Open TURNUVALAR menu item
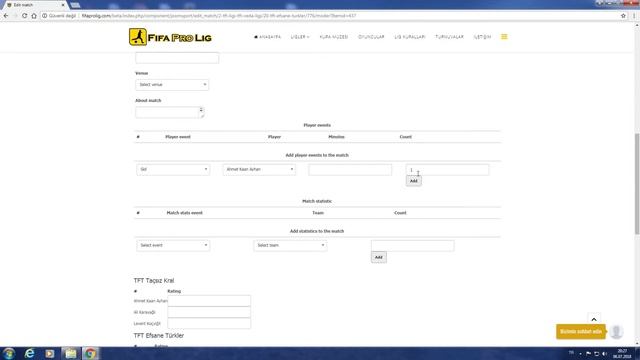The width and height of the screenshot is (640, 360). coord(449,37)
